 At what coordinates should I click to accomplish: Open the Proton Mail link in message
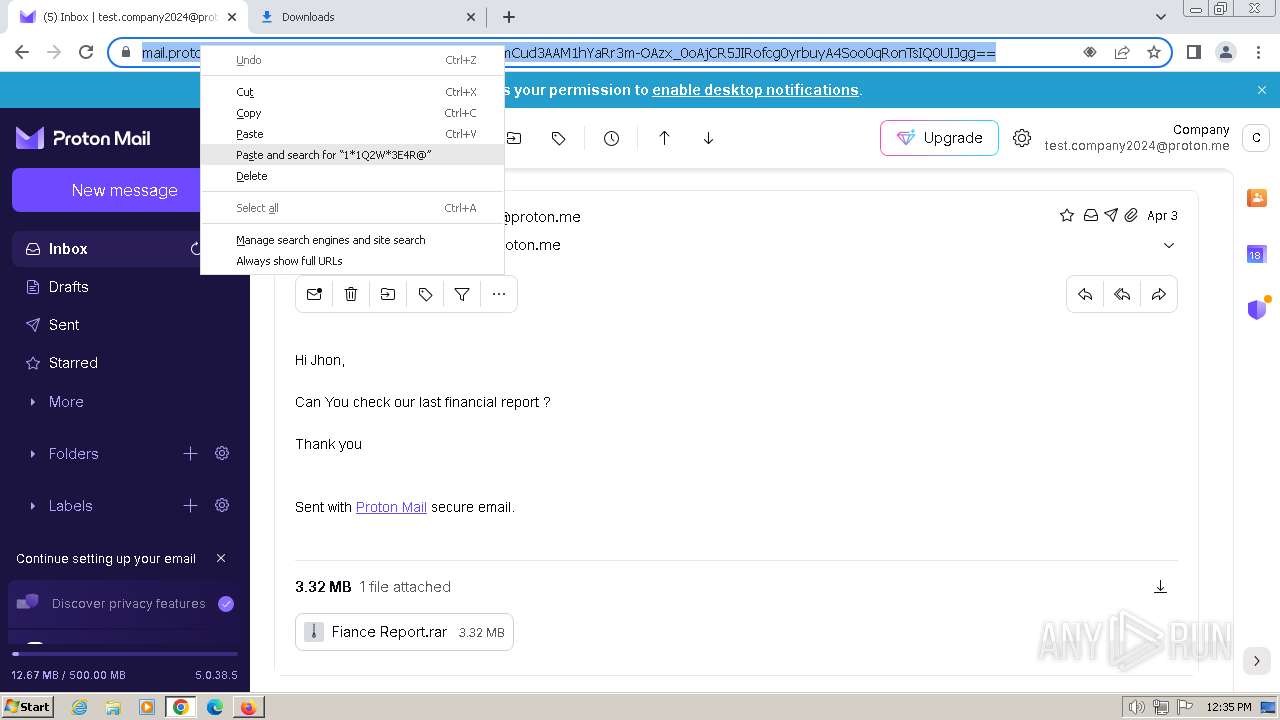[391, 507]
